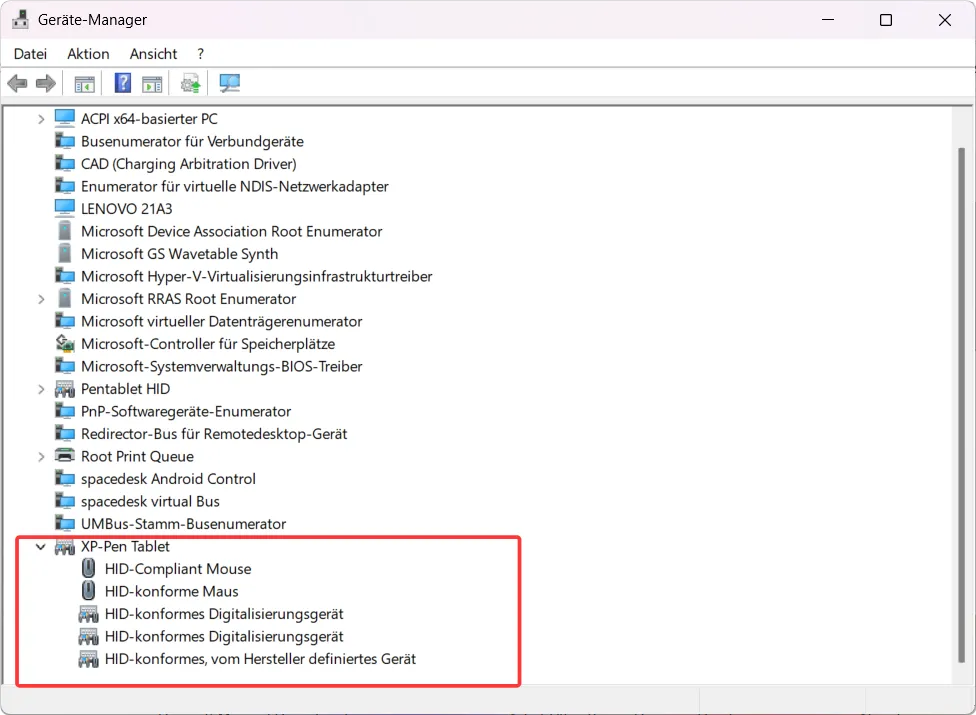Toggle the action pane toolbar icon

click(x=152, y=83)
